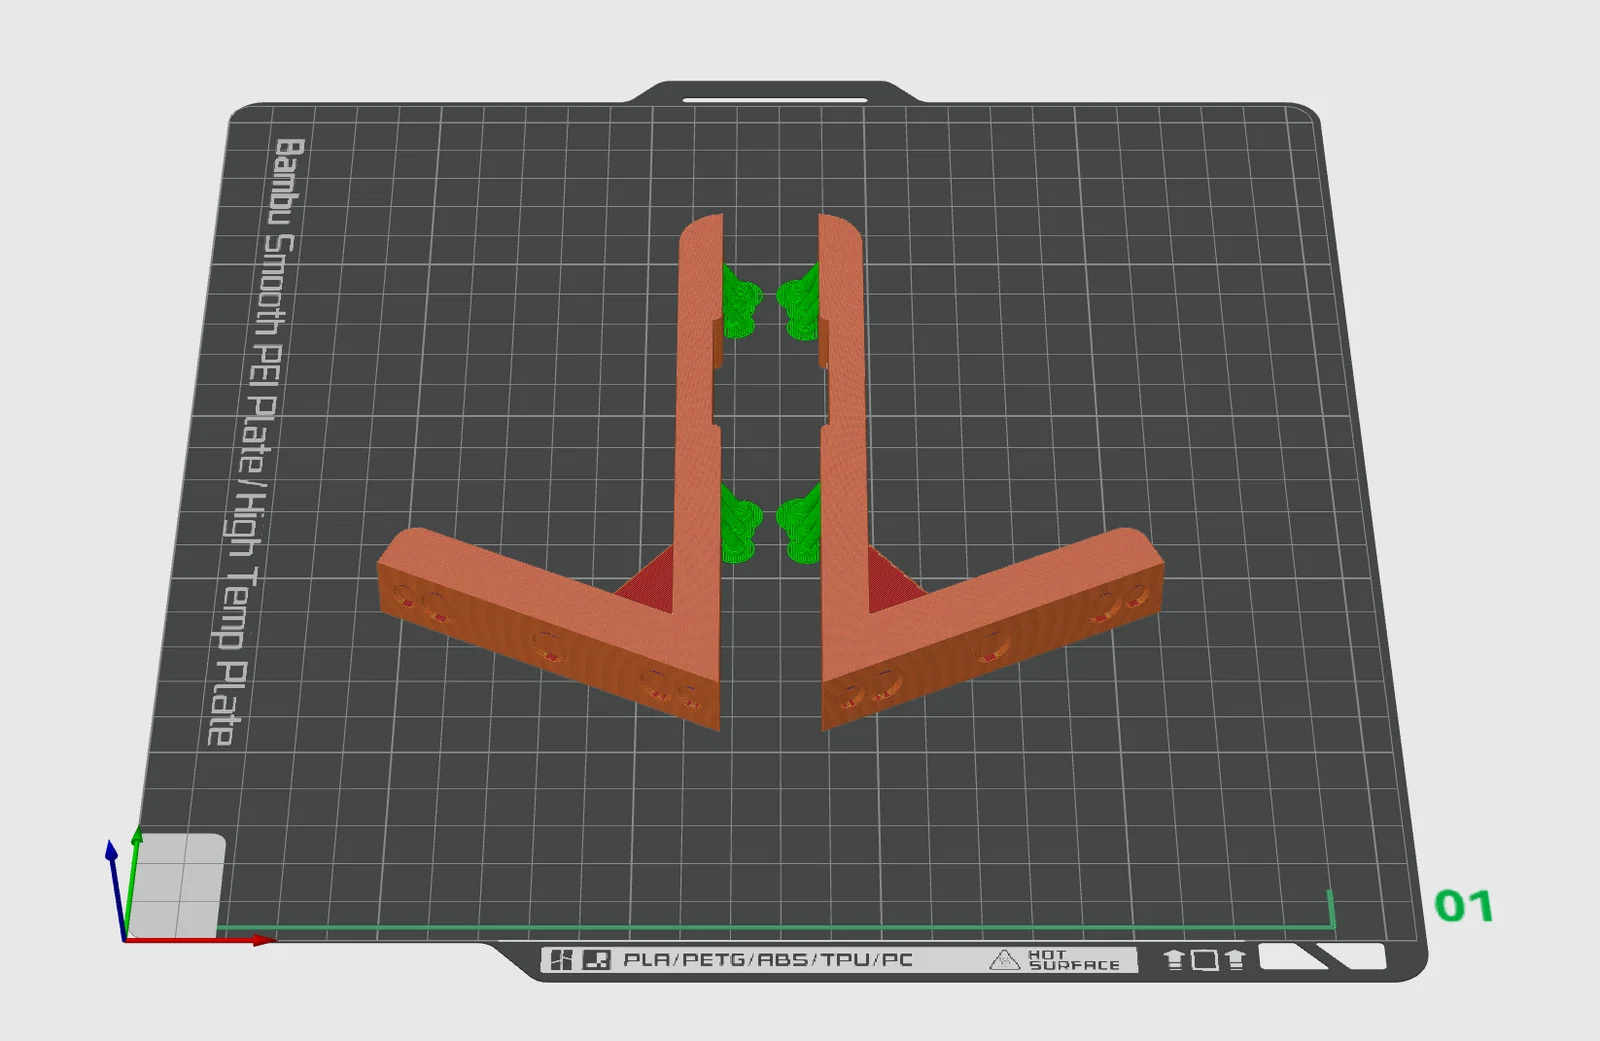Click the upper-left green tree support
Screen dimensions: 1600x1041
(x=739, y=302)
